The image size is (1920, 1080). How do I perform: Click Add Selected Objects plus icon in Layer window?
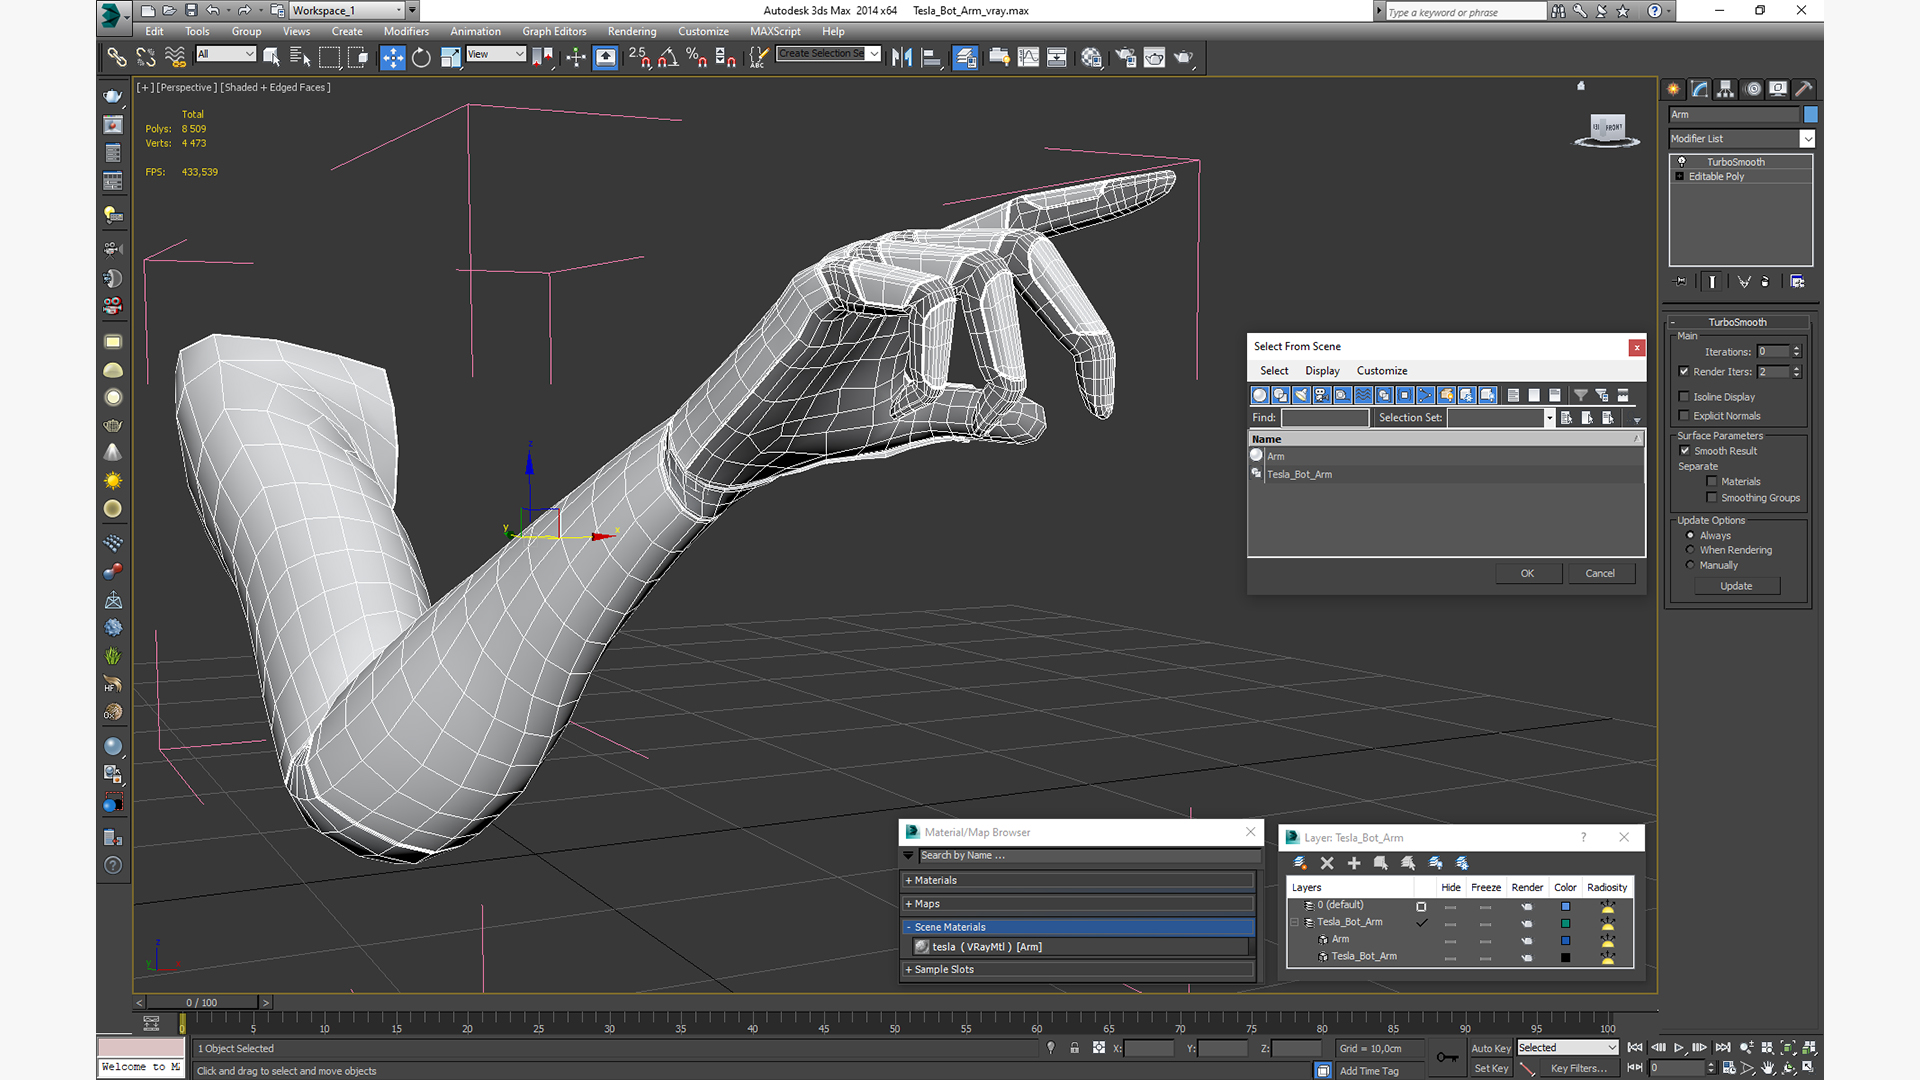pos(1354,863)
